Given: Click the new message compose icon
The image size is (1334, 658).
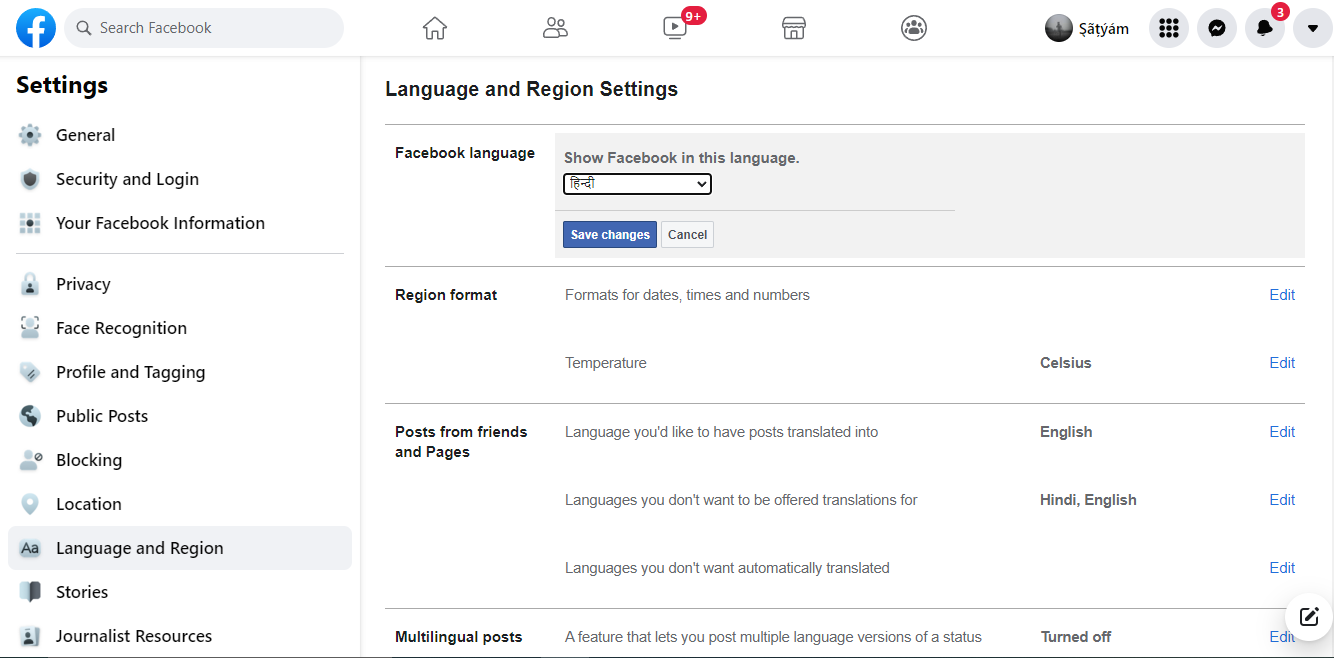Looking at the screenshot, I should [1309, 616].
